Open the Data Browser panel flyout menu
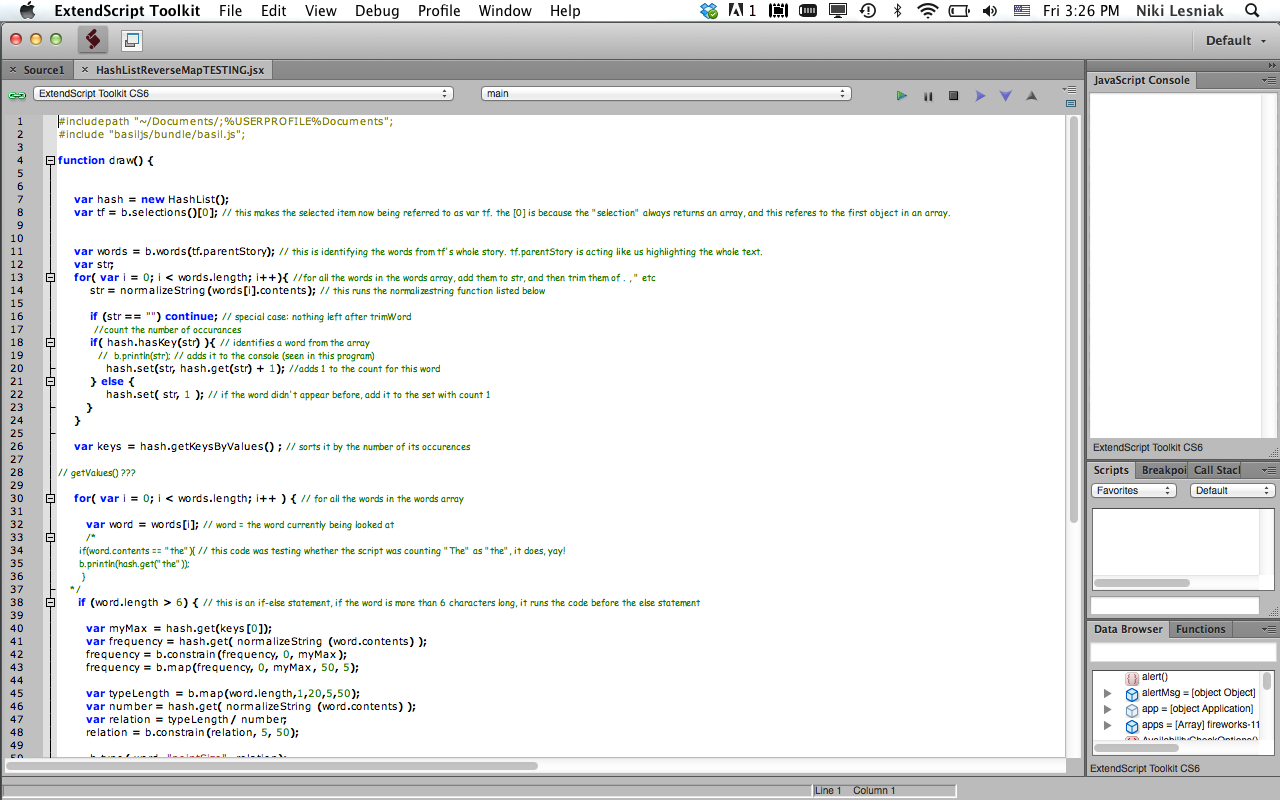 1269,629
